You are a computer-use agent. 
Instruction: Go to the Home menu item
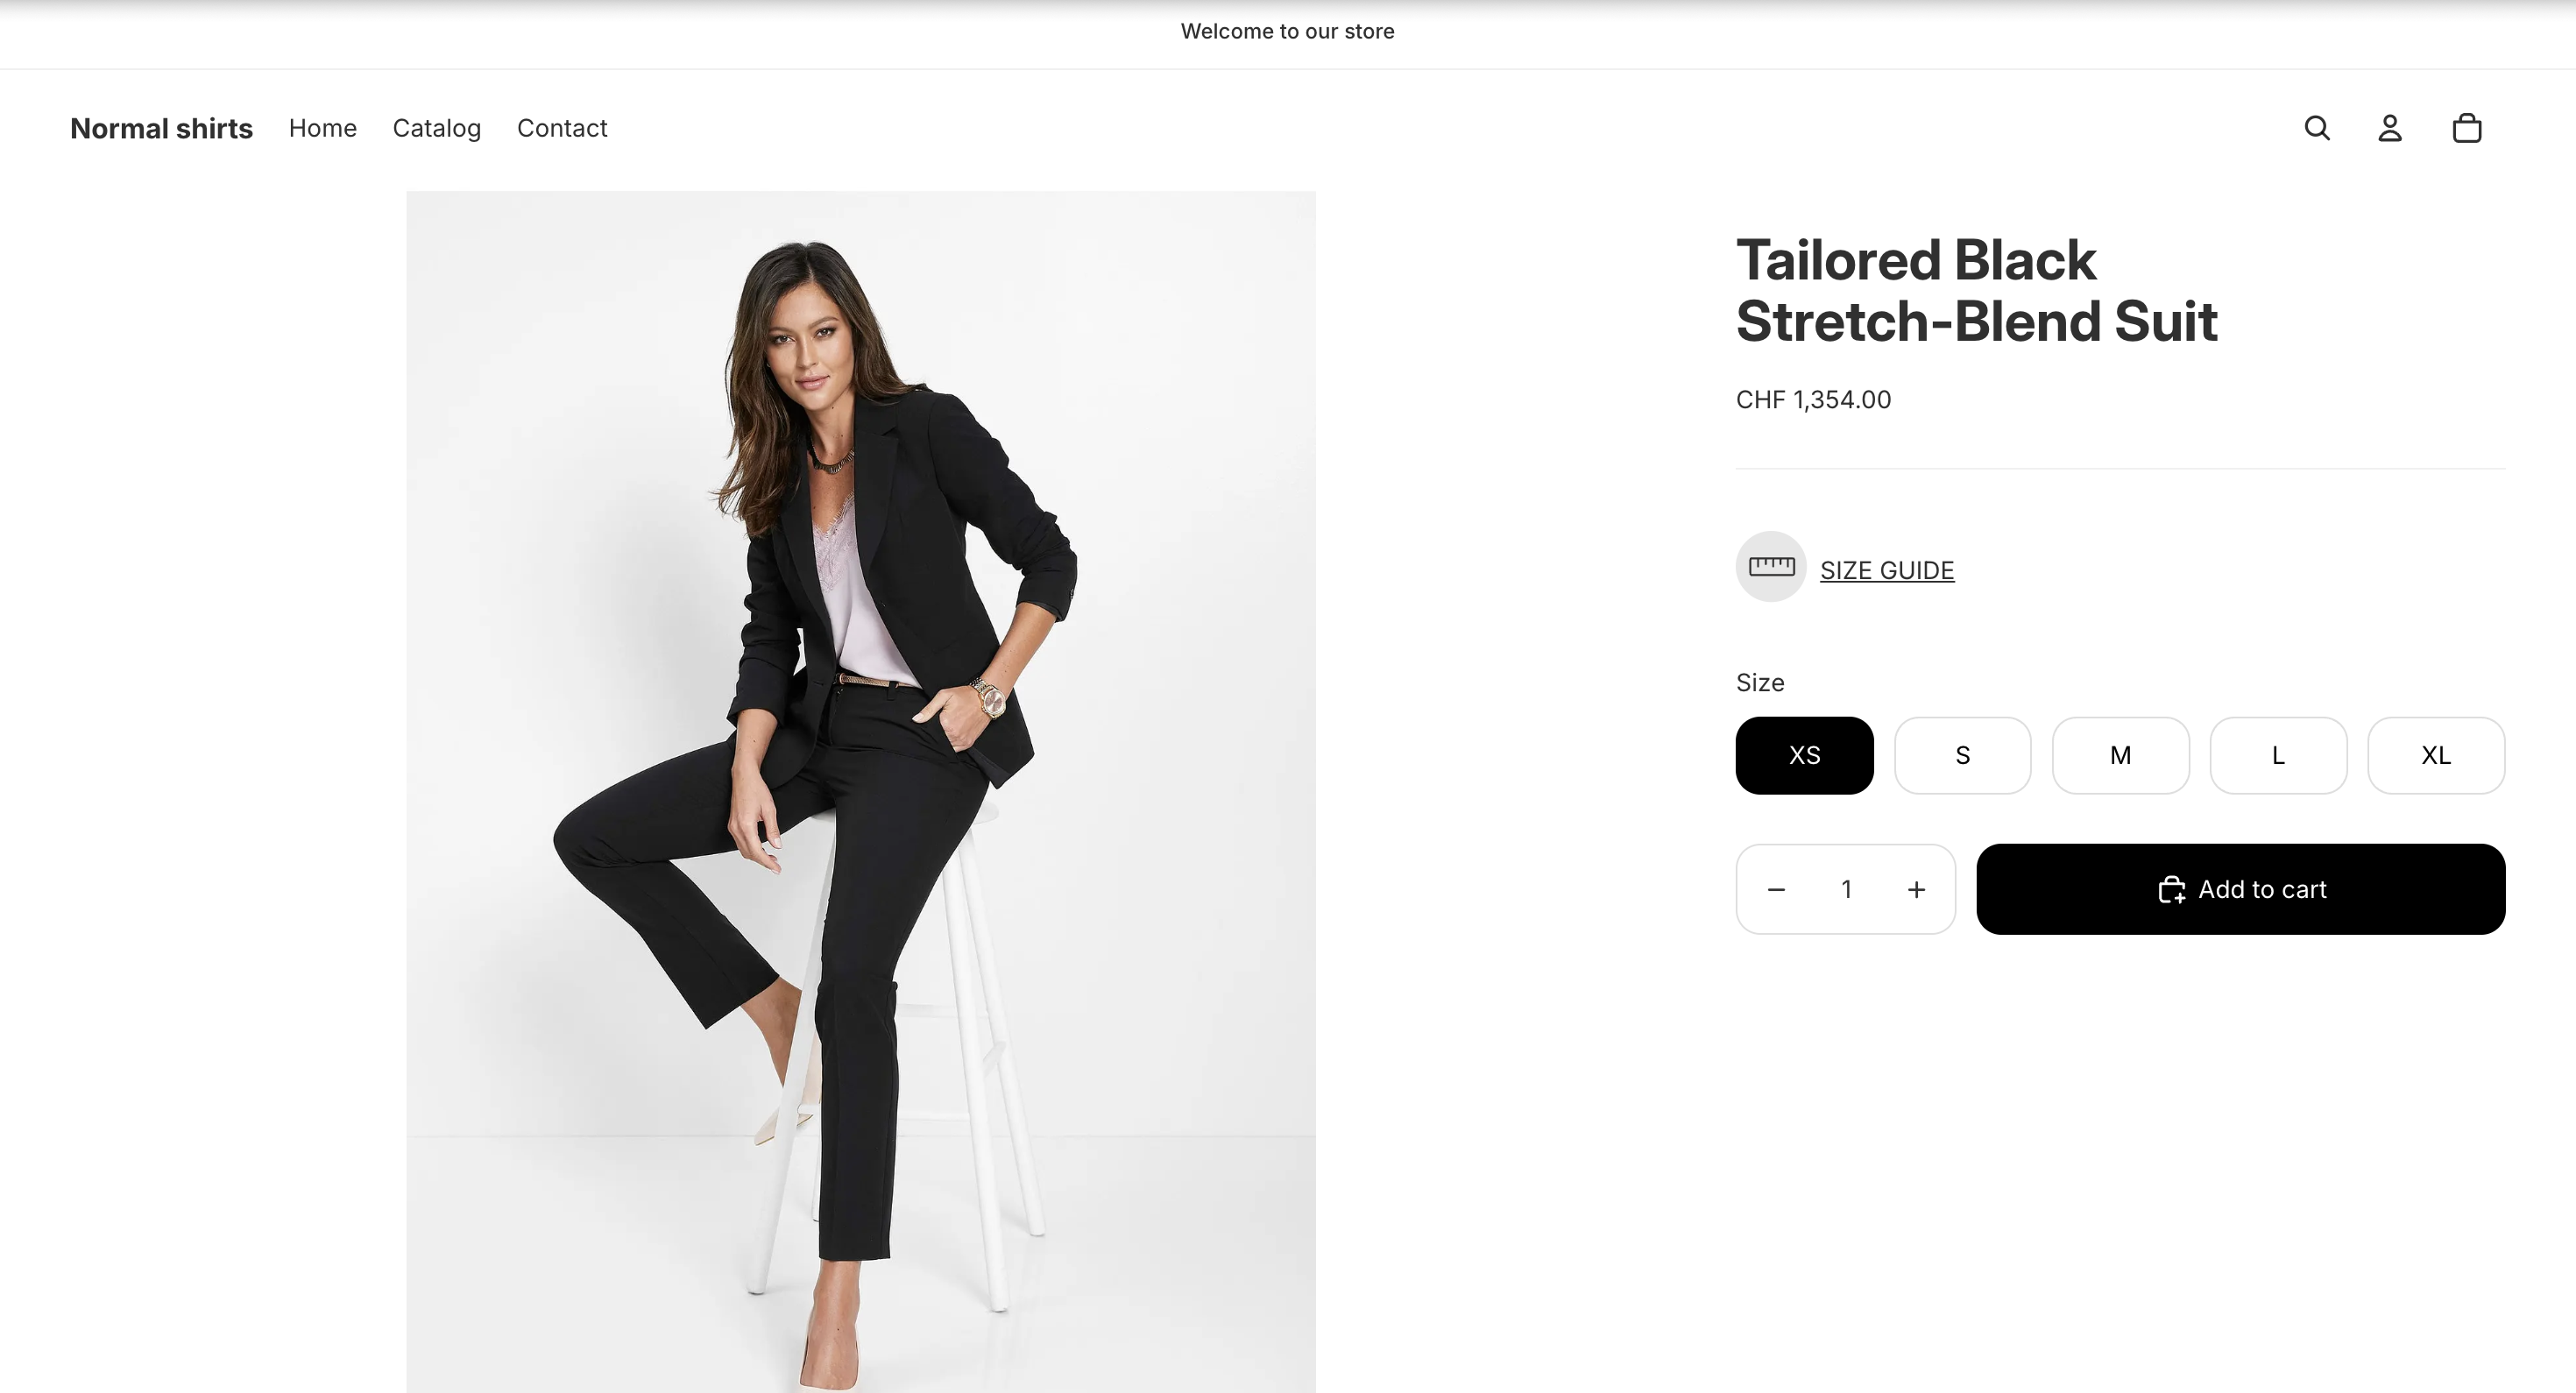322,128
